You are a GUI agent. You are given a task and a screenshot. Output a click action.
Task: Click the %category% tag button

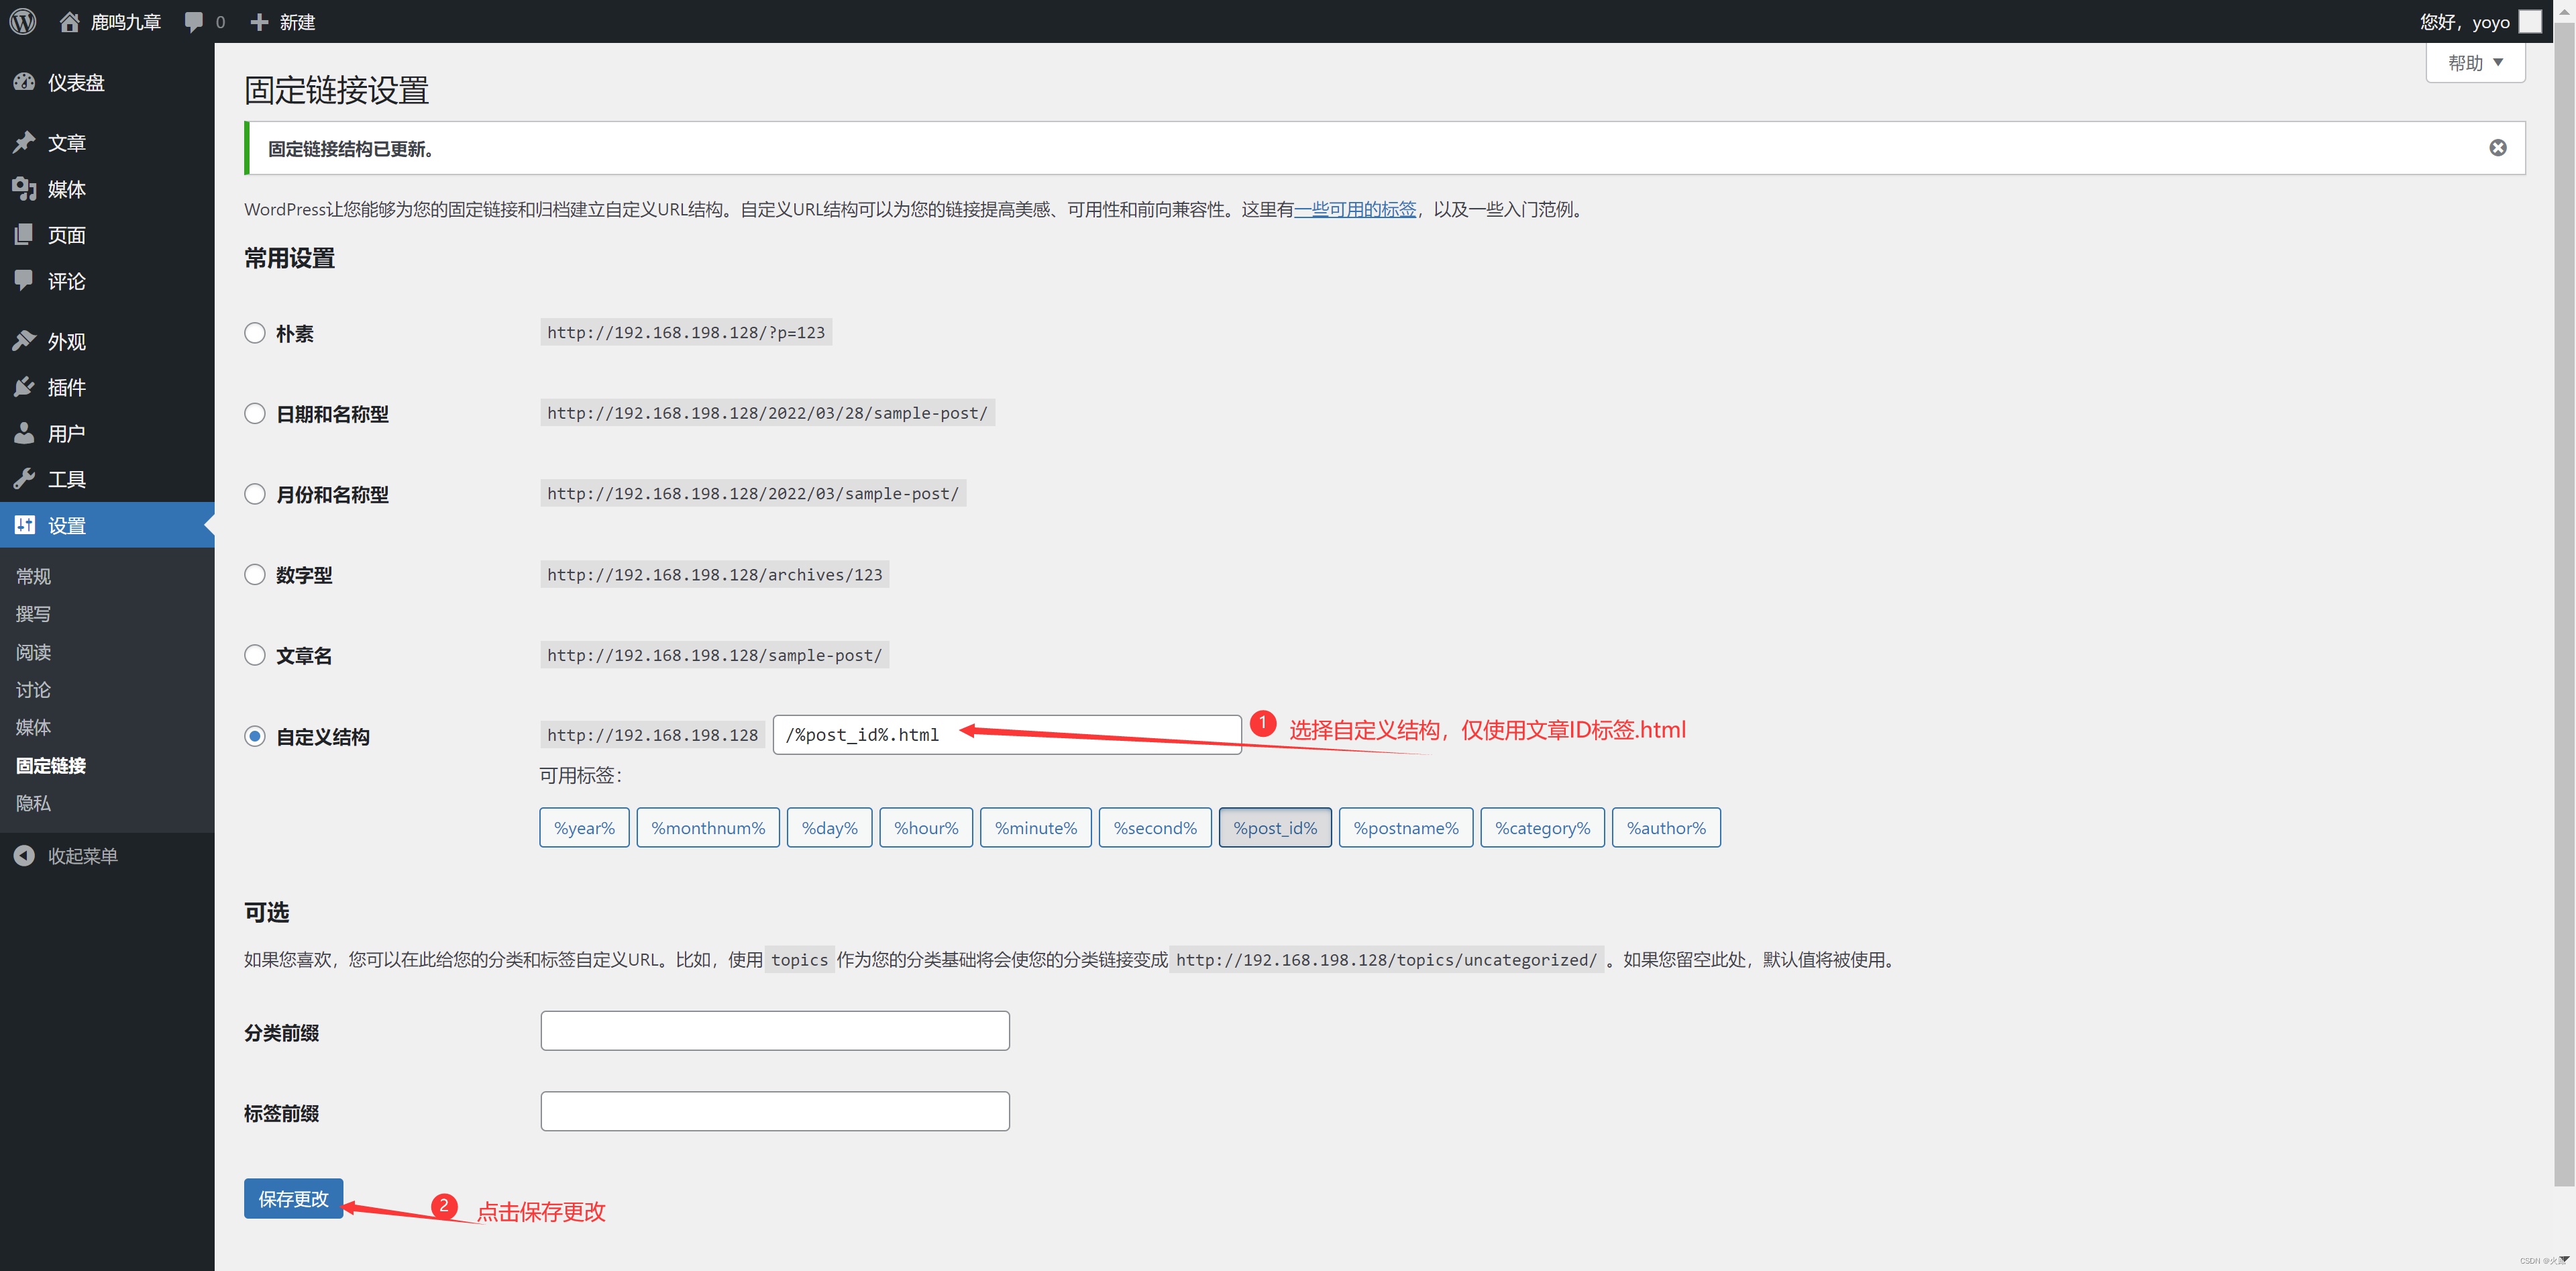(1542, 827)
